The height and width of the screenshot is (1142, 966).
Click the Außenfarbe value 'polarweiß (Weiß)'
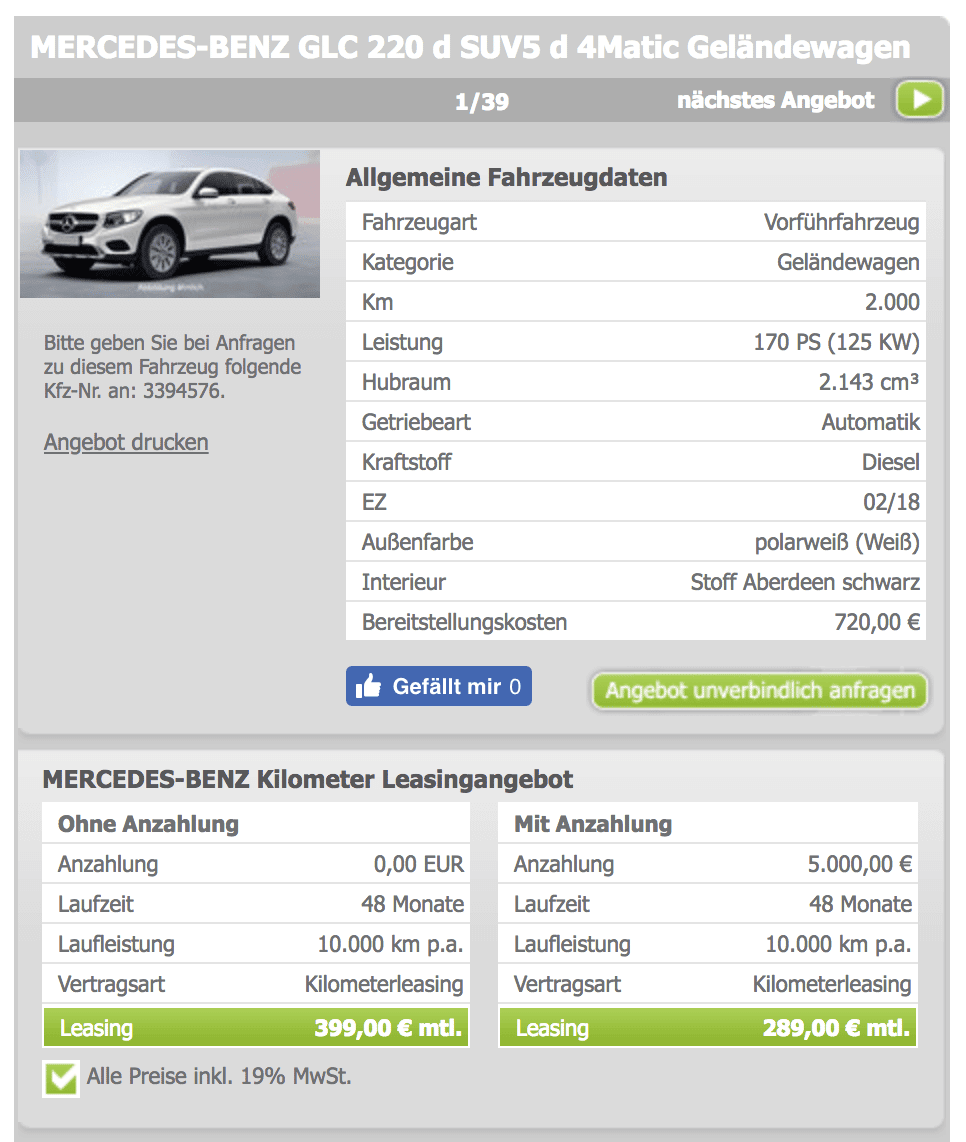click(x=837, y=543)
